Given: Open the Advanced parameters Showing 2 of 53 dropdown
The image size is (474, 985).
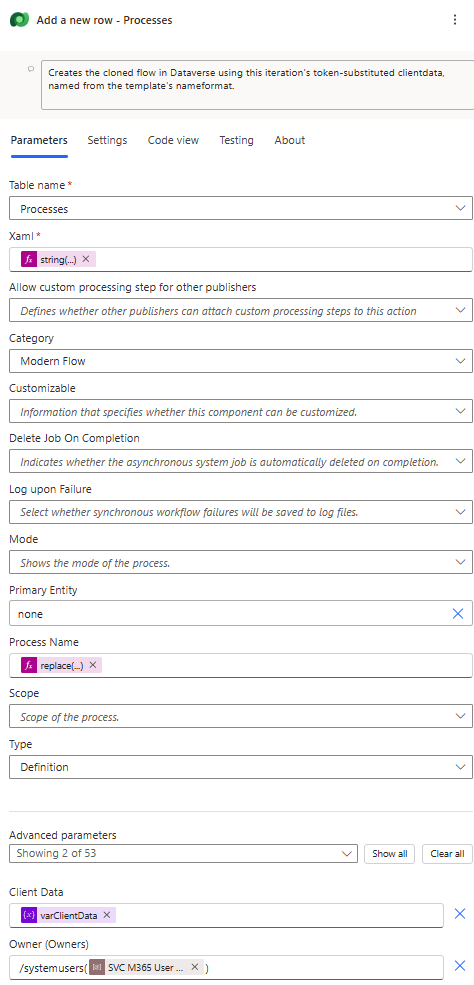Looking at the screenshot, I should tap(183, 853).
